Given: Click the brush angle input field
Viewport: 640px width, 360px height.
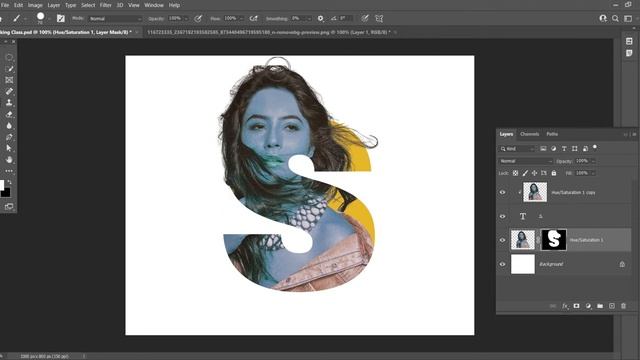Looking at the screenshot, I should coord(344,18).
